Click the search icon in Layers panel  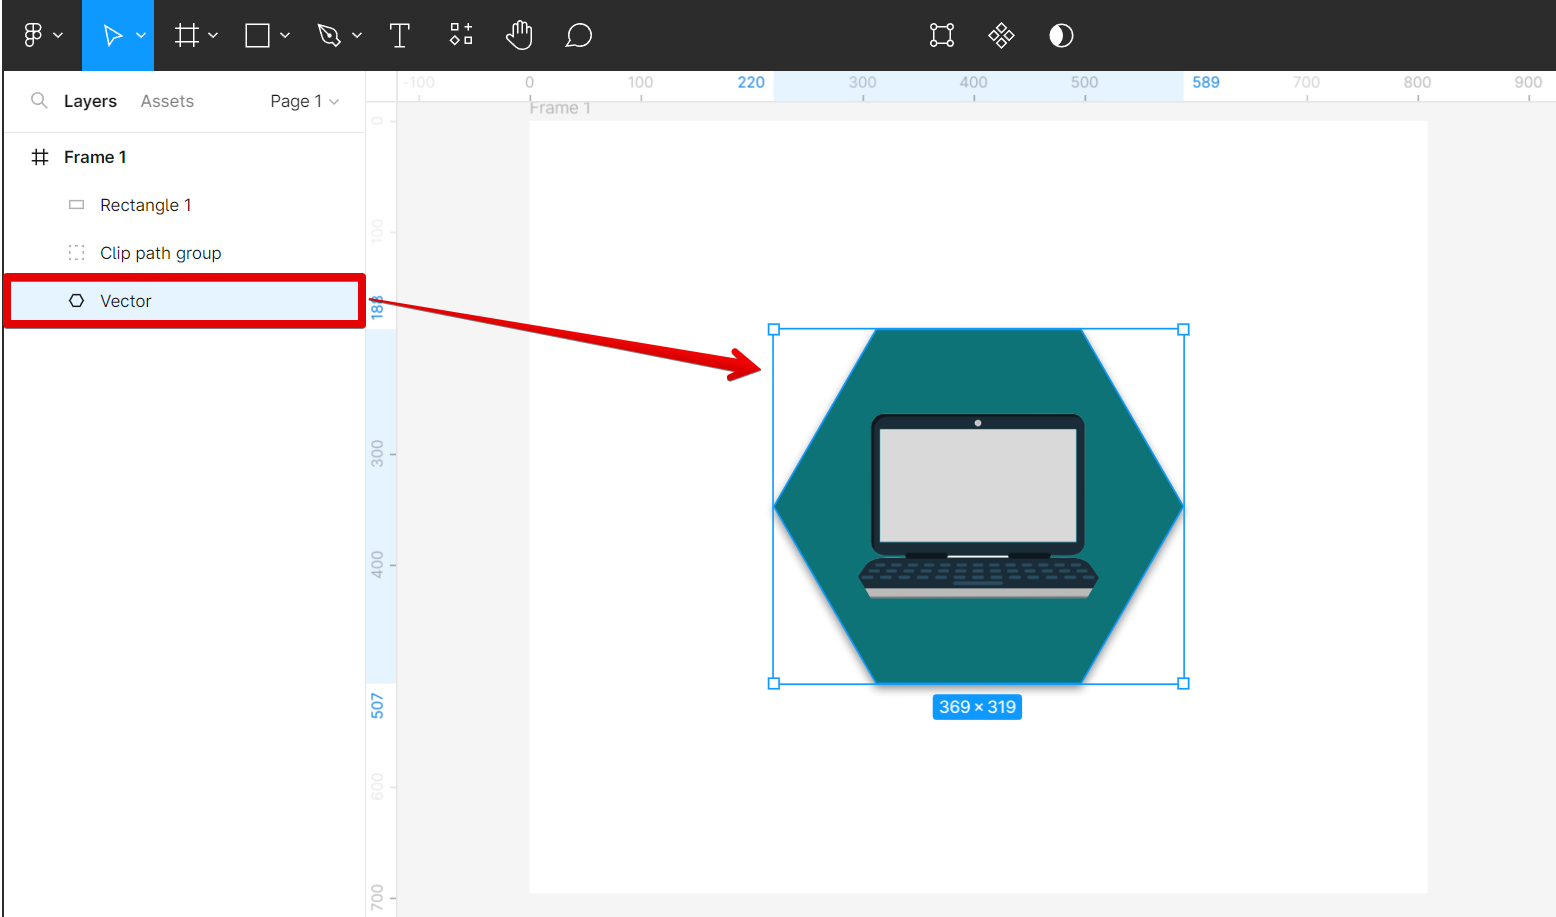pyautogui.click(x=39, y=100)
